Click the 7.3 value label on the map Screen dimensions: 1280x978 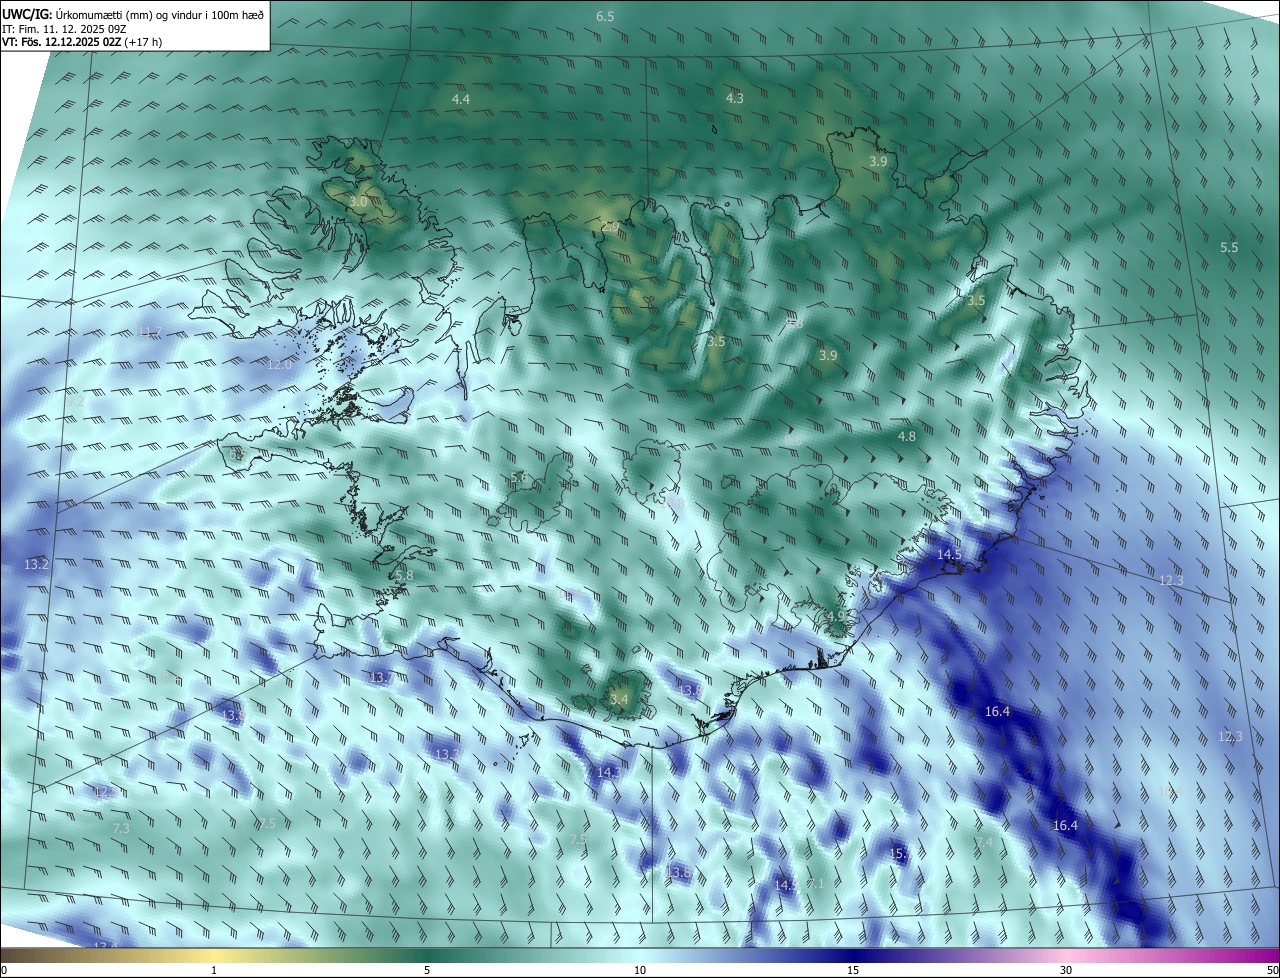[x=121, y=829]
